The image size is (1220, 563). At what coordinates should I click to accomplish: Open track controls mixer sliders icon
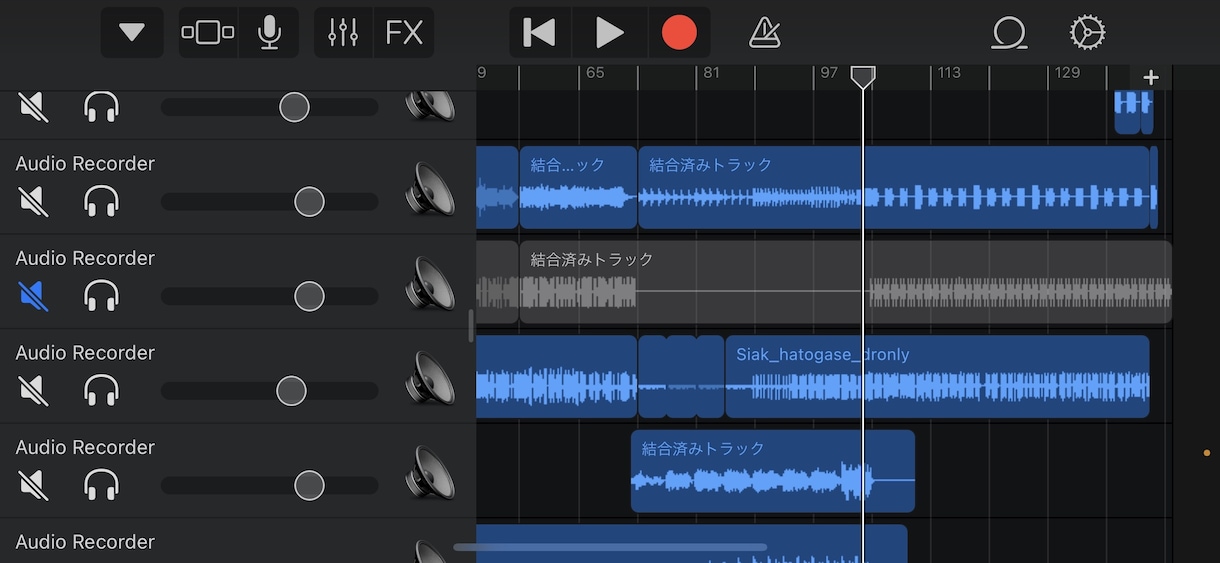click(x=343, y=33)
